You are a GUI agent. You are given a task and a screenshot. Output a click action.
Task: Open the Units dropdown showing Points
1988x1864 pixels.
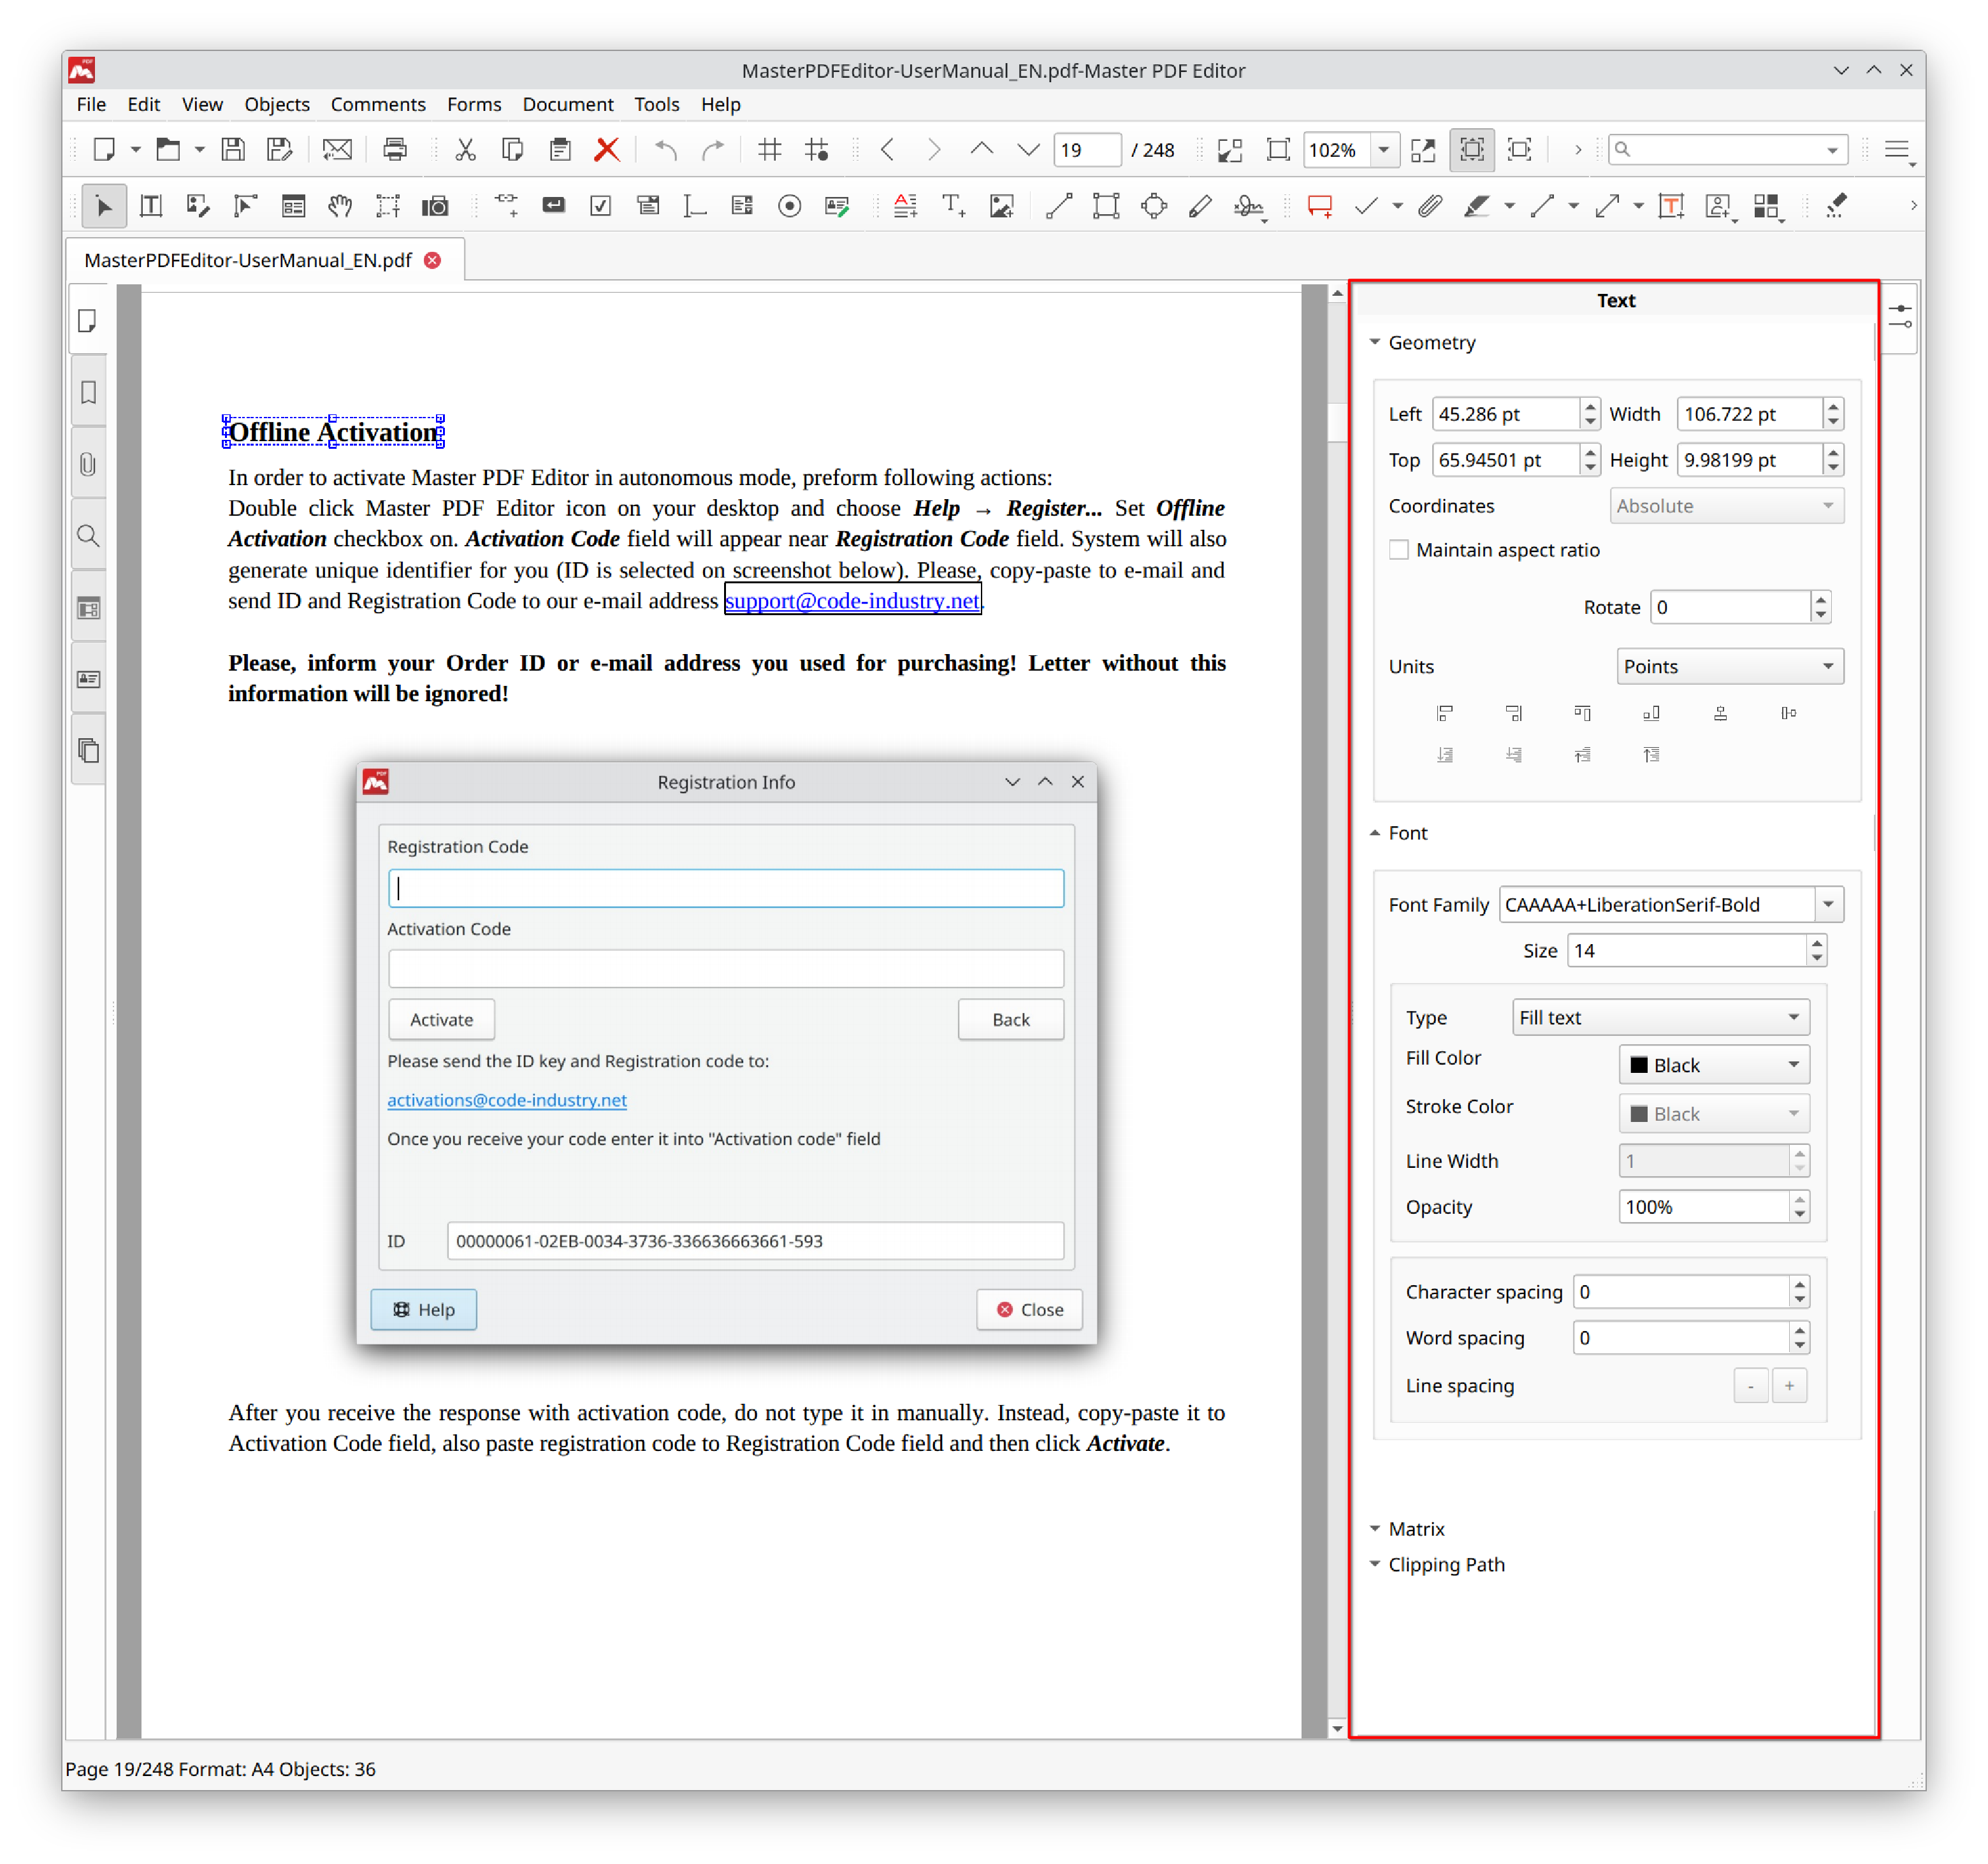click(x=1730, y=666)
